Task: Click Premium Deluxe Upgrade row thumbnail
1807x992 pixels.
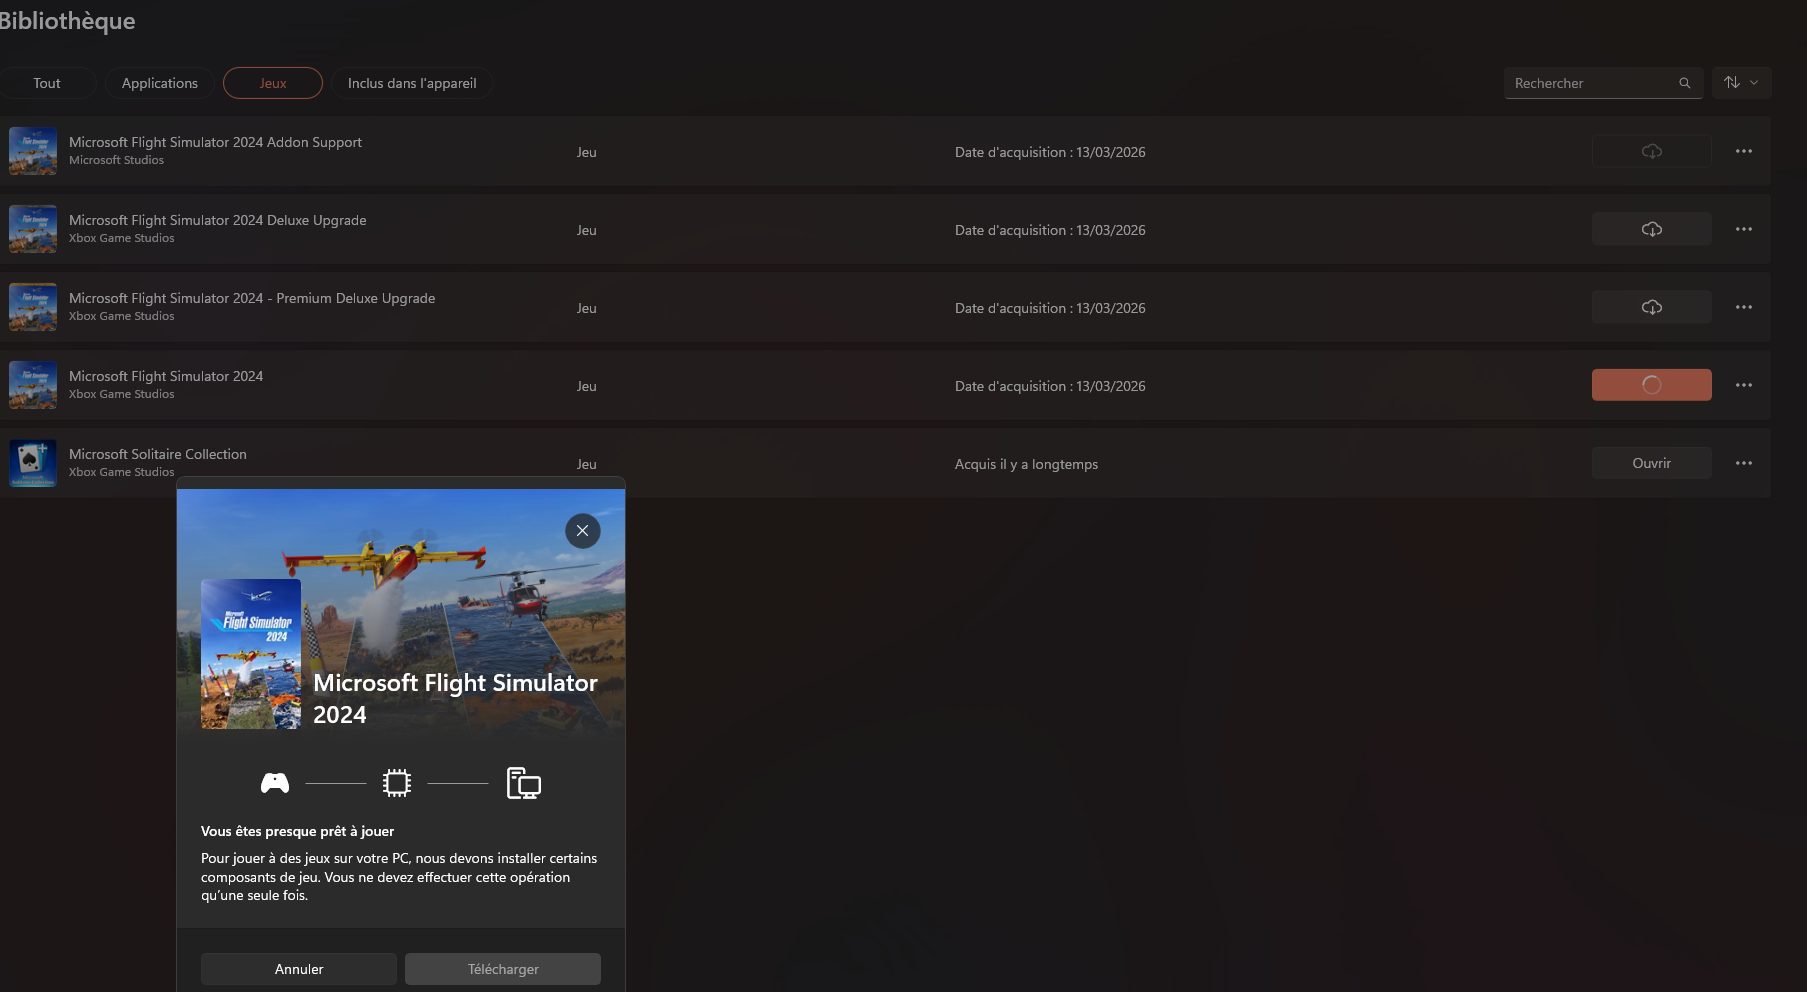Action: pos(33,307)
